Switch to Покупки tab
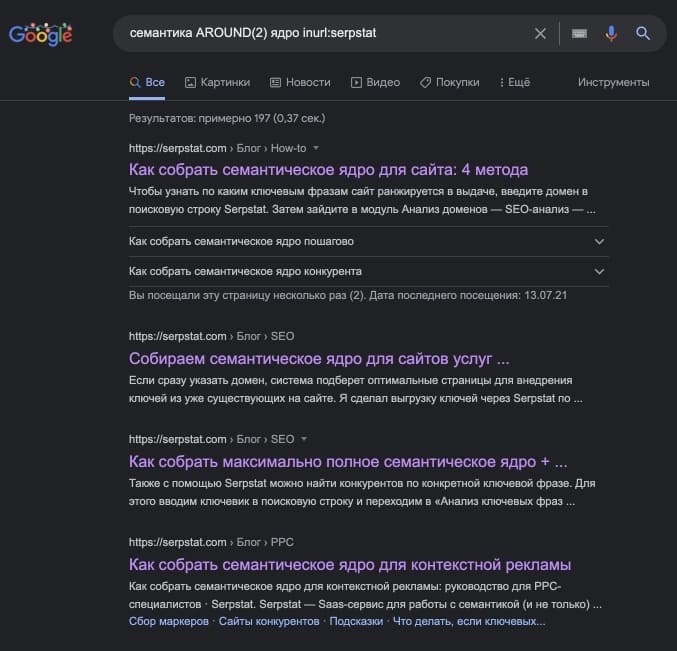 449,82
